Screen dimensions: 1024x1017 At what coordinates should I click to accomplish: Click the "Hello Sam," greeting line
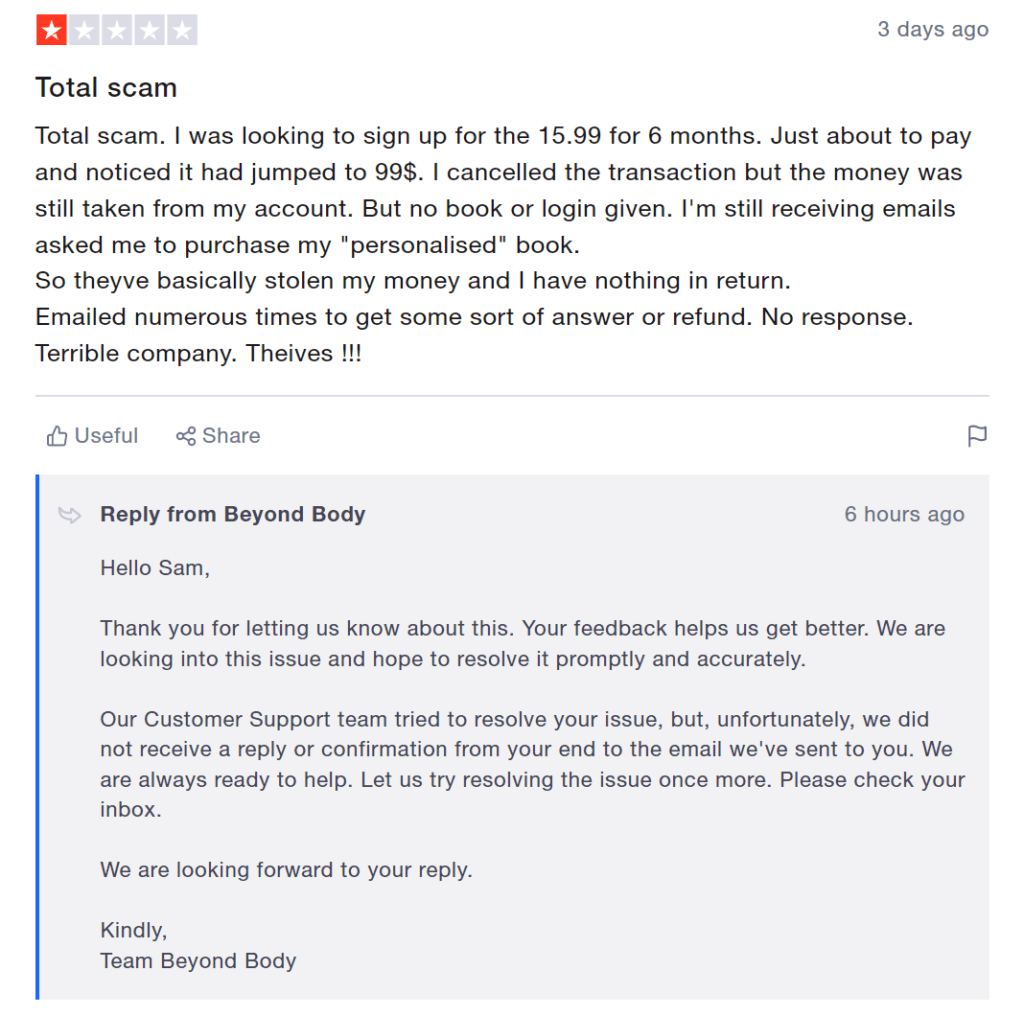tap(155, 568)
